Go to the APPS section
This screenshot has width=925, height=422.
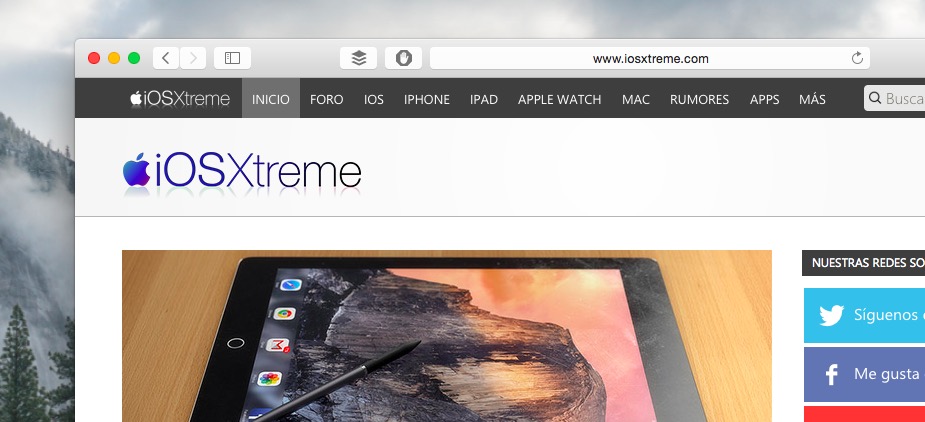pos(765,99)
